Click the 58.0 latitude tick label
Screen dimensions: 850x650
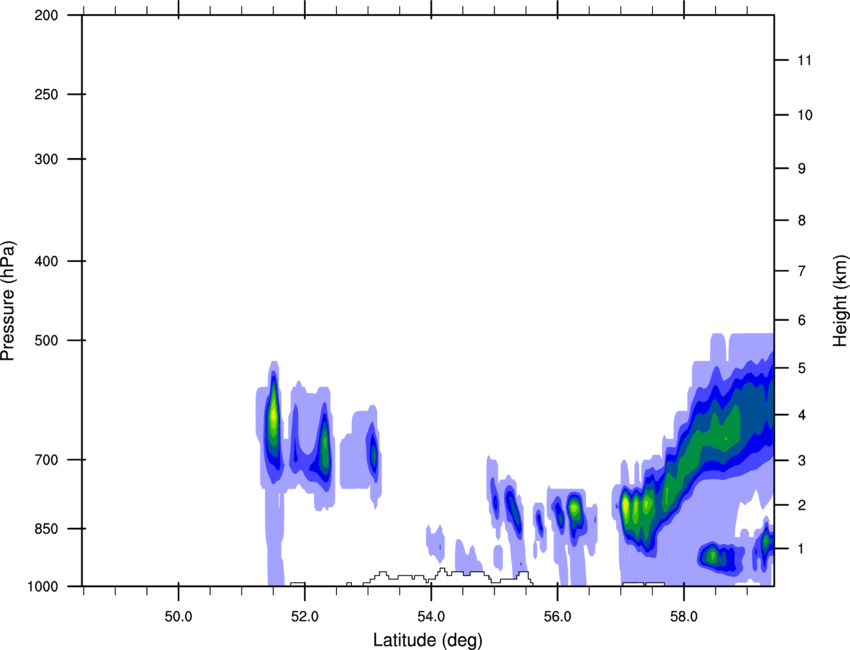[x=684, y=617]
